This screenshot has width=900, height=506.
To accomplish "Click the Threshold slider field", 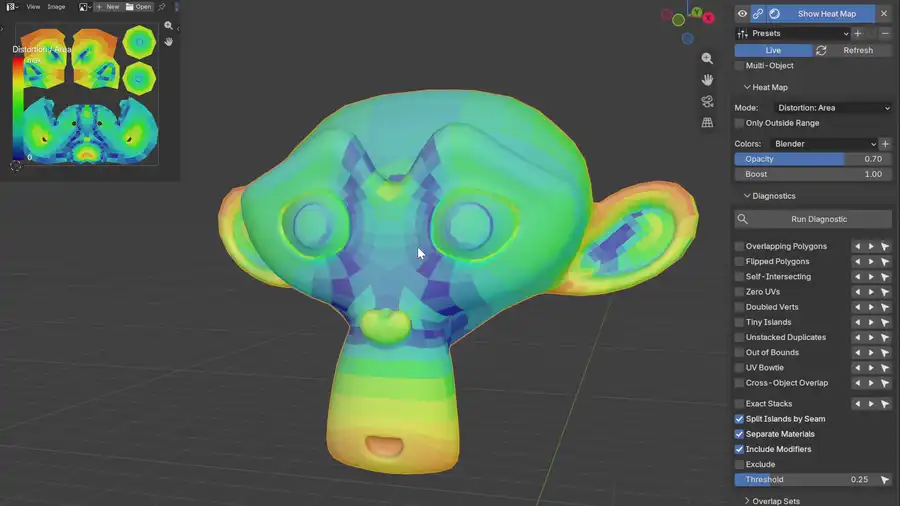I will tap(806, 480).
